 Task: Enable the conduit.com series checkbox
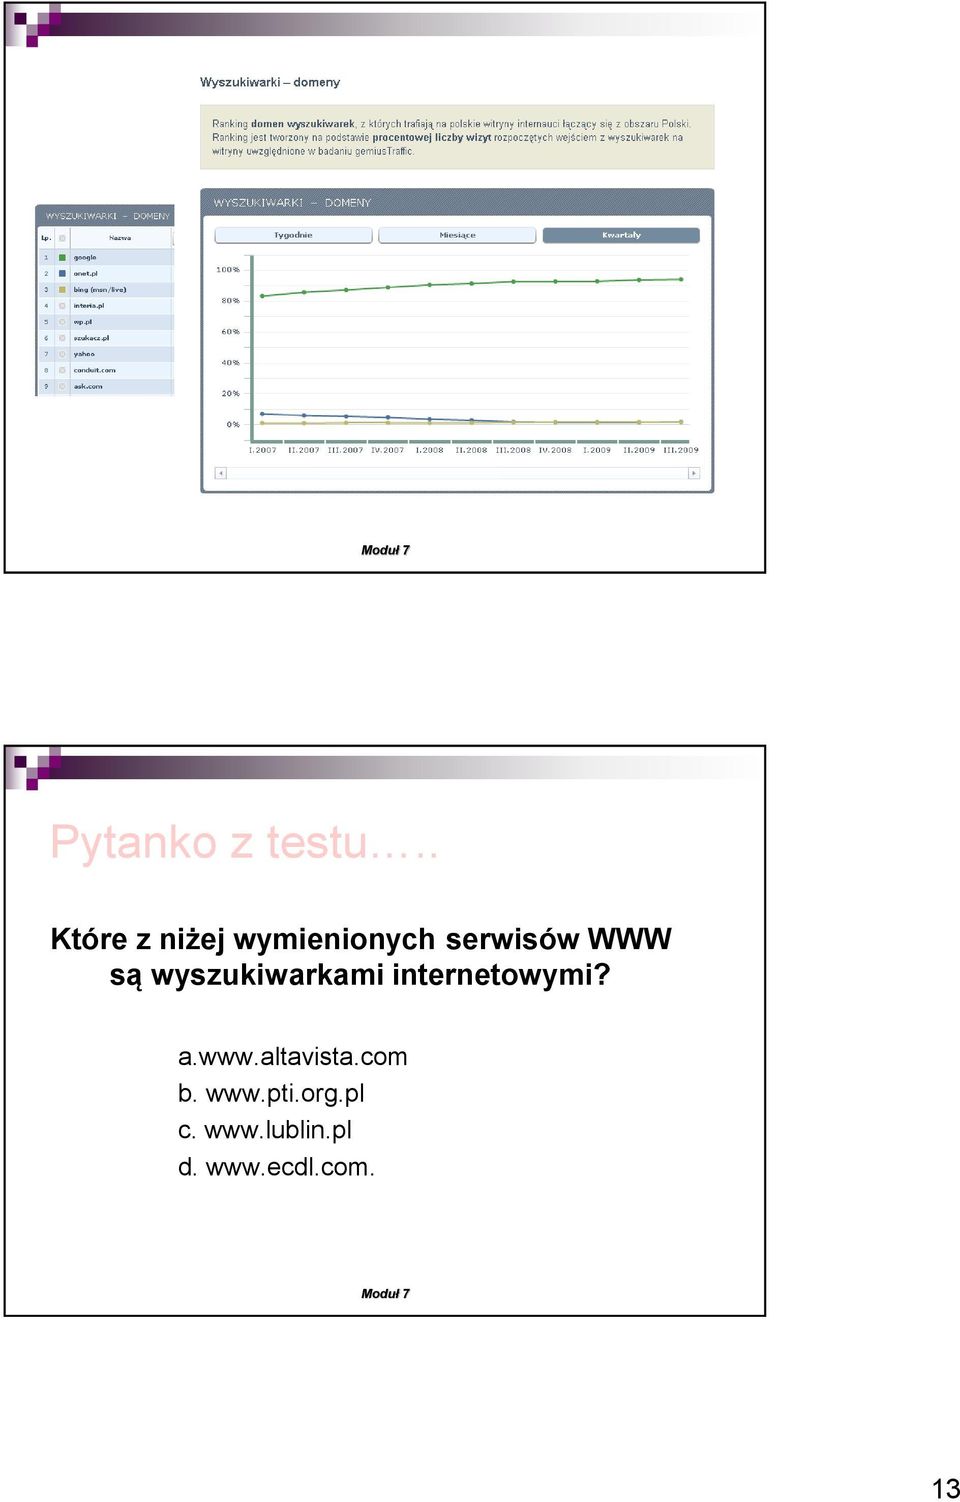tap(62, 370)
